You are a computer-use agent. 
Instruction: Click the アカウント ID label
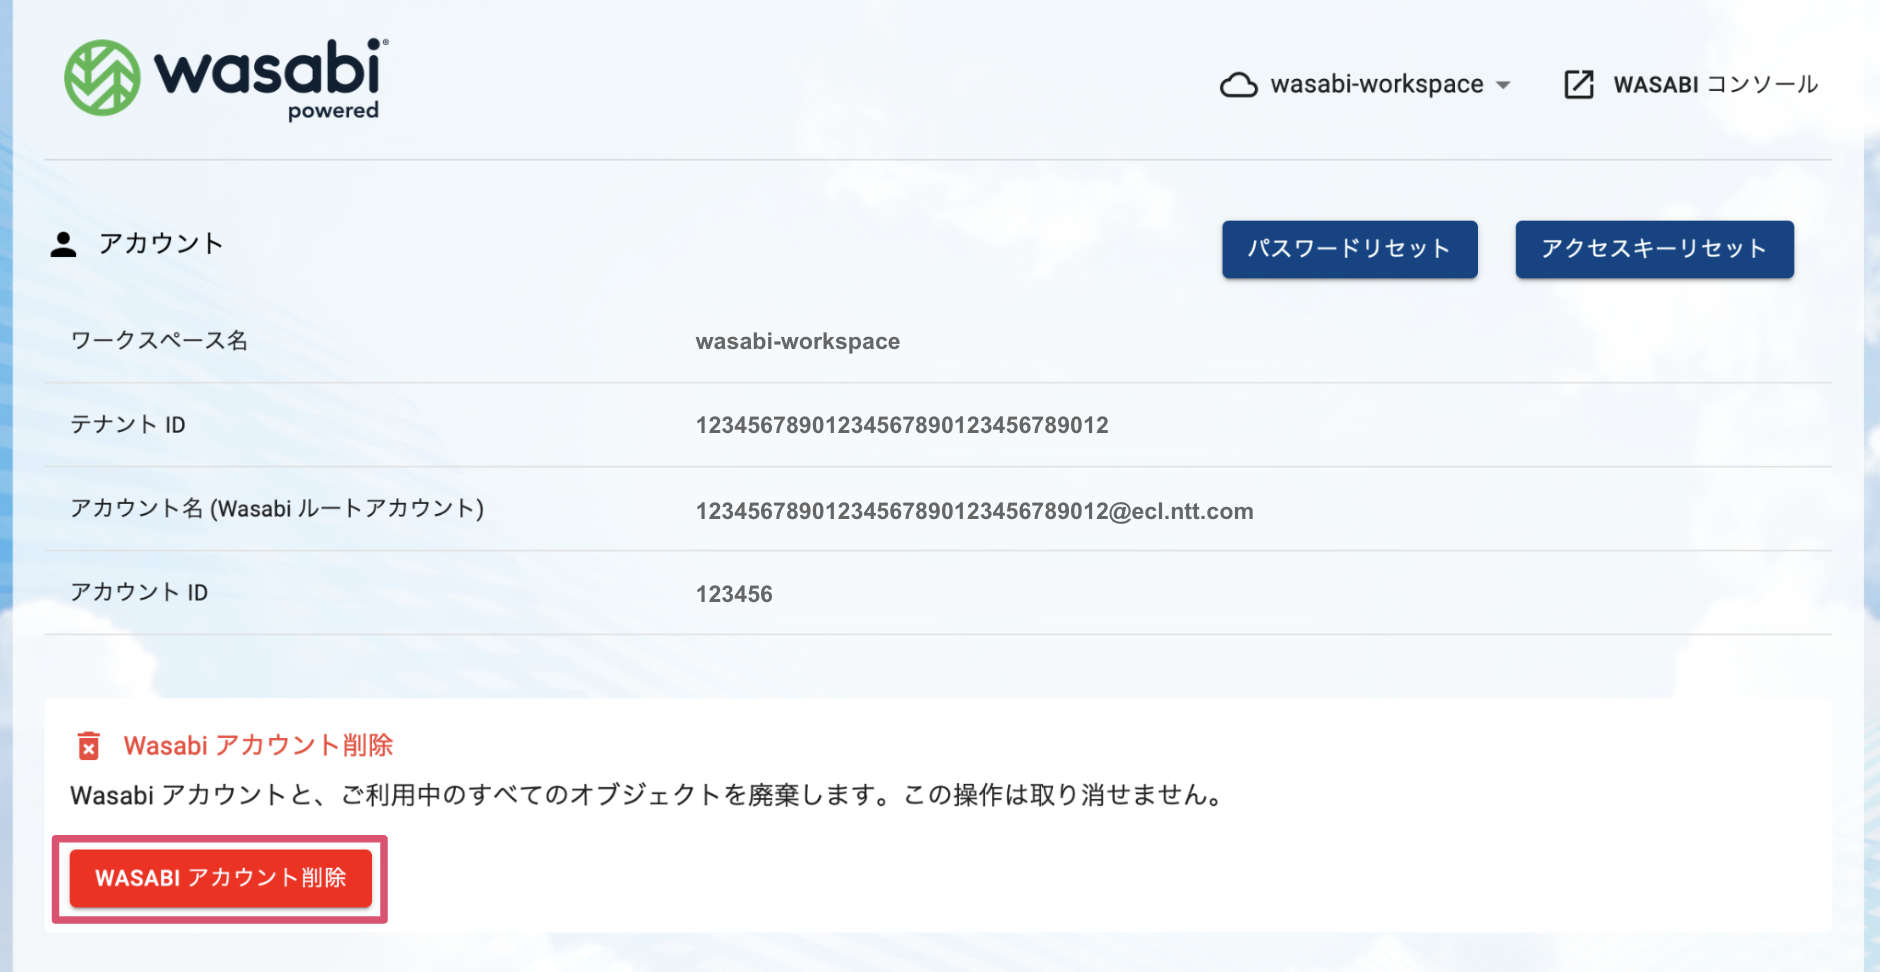[x=139, y=593]
